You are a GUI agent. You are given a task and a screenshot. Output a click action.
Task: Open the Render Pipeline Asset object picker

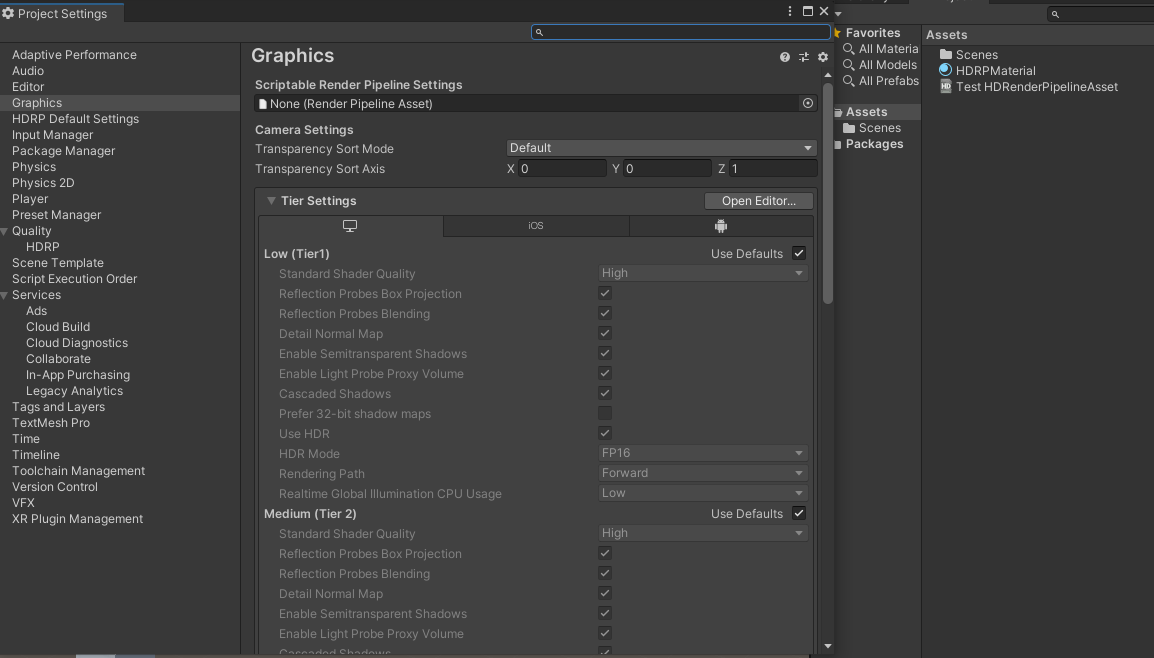coord(807,104)
